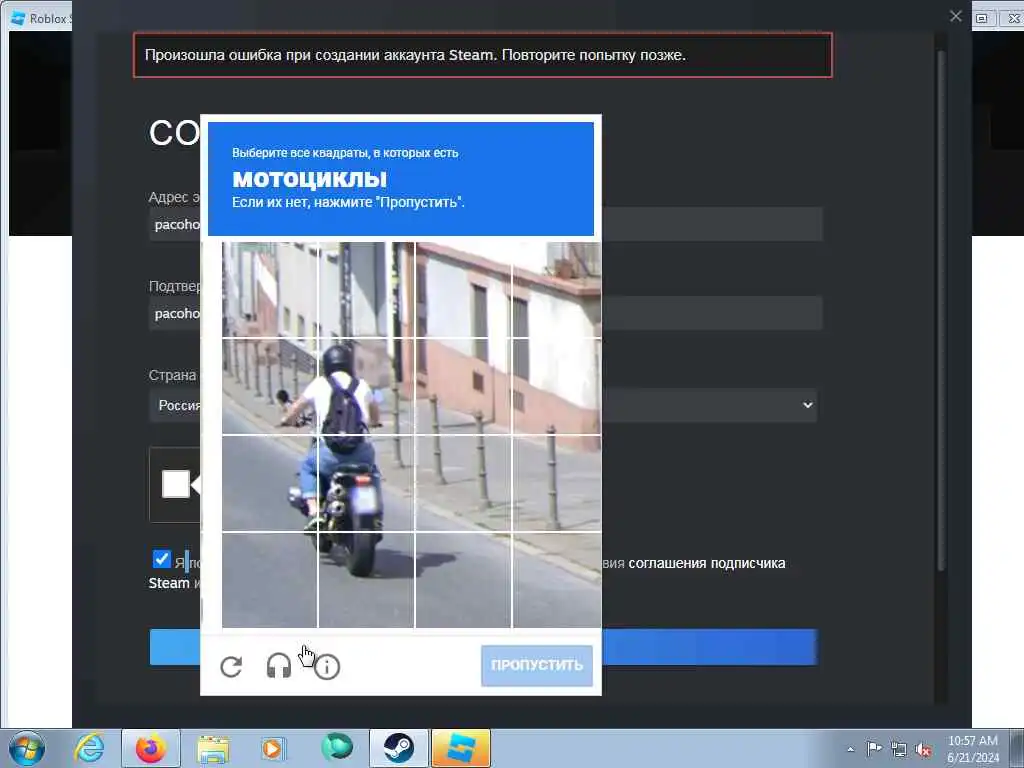Switch to the audio challenge headphones icon
The width and height of the screenshot is (1024, 768).
point(279,666)
